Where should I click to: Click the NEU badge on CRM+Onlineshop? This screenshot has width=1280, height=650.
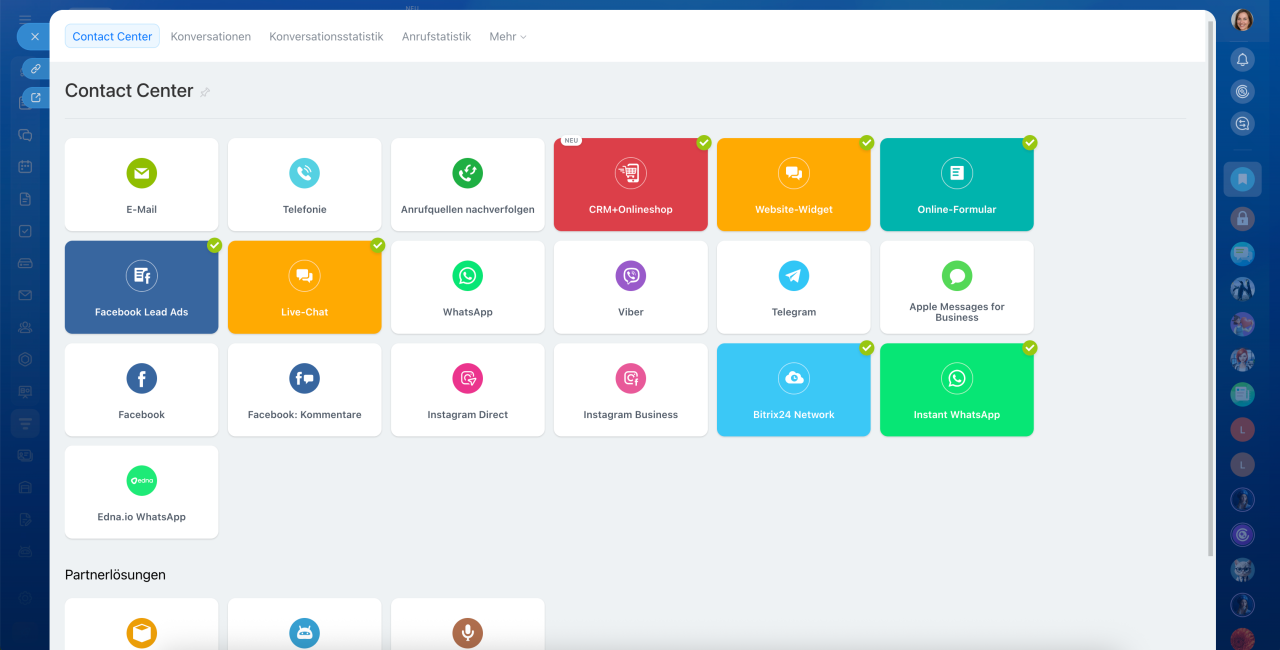571,141
